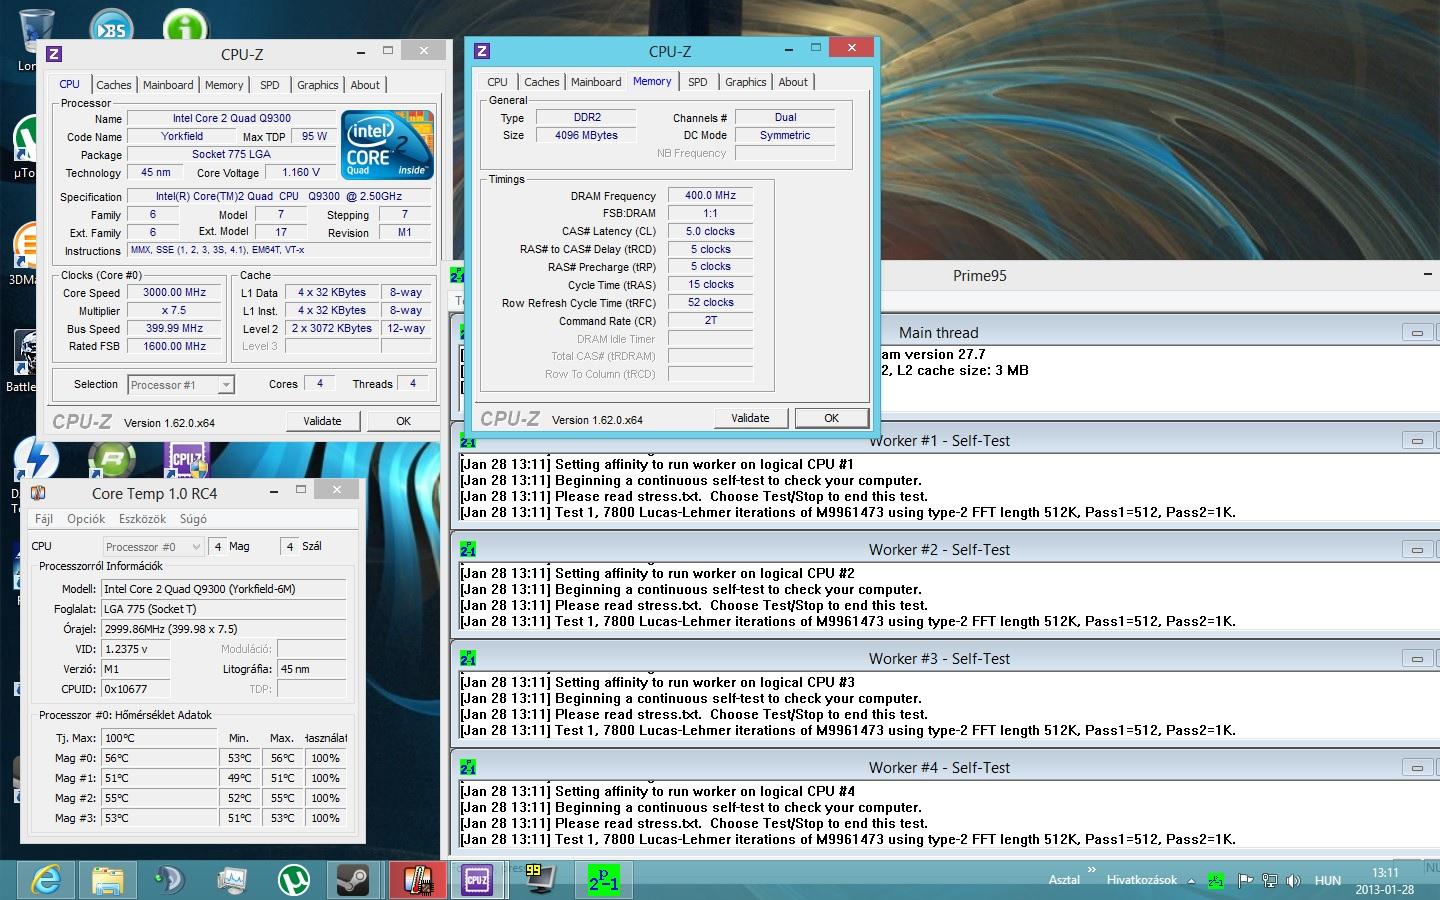Screen dimensions: 1440x900
Task: Open the Processor #1 selection dropdown in CPU-Z
Action: [x=181, y=385]
